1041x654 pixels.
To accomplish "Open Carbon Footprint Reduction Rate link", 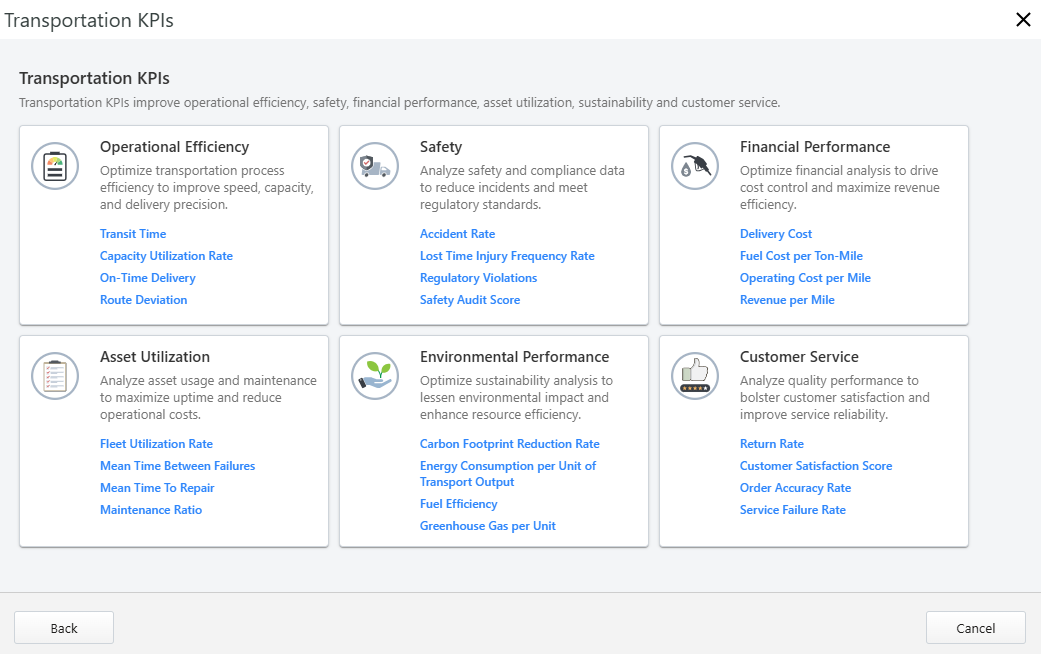I will click(x=509, y=444).
